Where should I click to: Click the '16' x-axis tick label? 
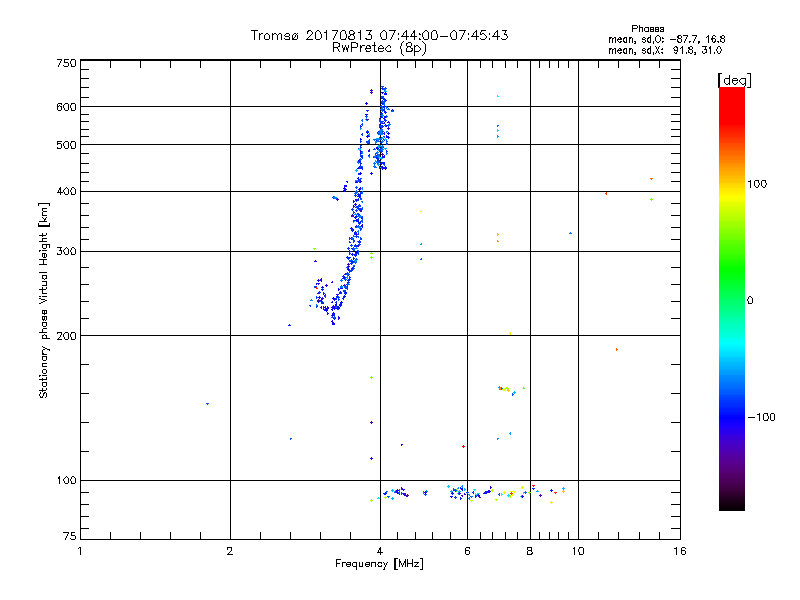[x=680, y=551]
